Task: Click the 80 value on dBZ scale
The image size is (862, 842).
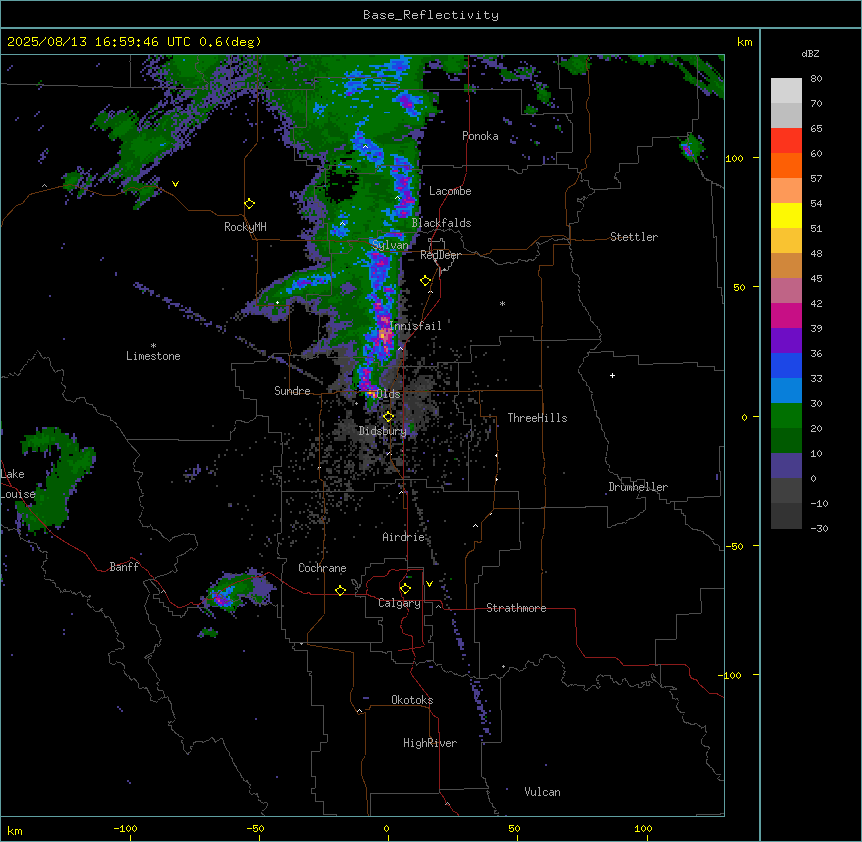Action: click(816, 79)
